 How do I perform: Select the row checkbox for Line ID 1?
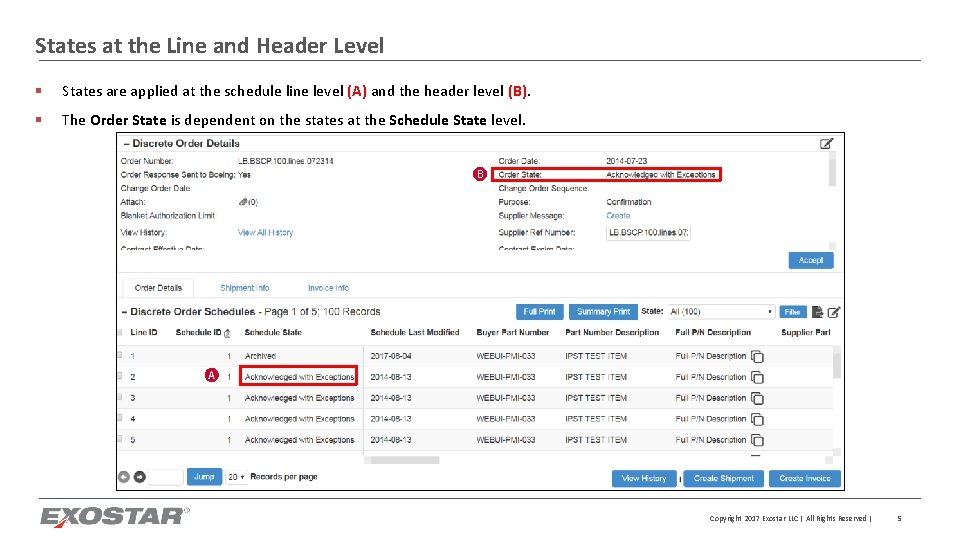tap(120, 354)
